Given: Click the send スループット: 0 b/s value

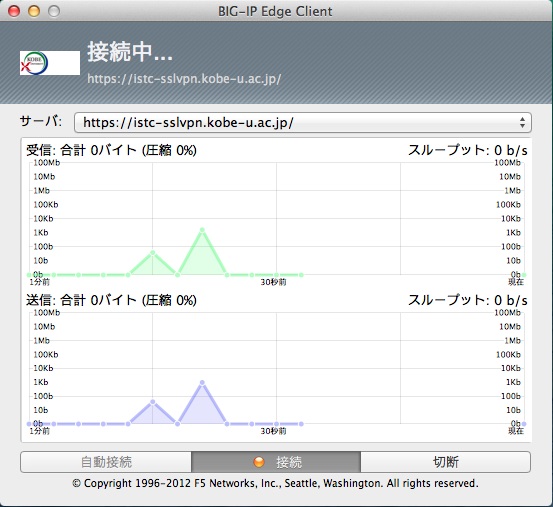Looking at the screenshot, I should click(x=468, y=300).
